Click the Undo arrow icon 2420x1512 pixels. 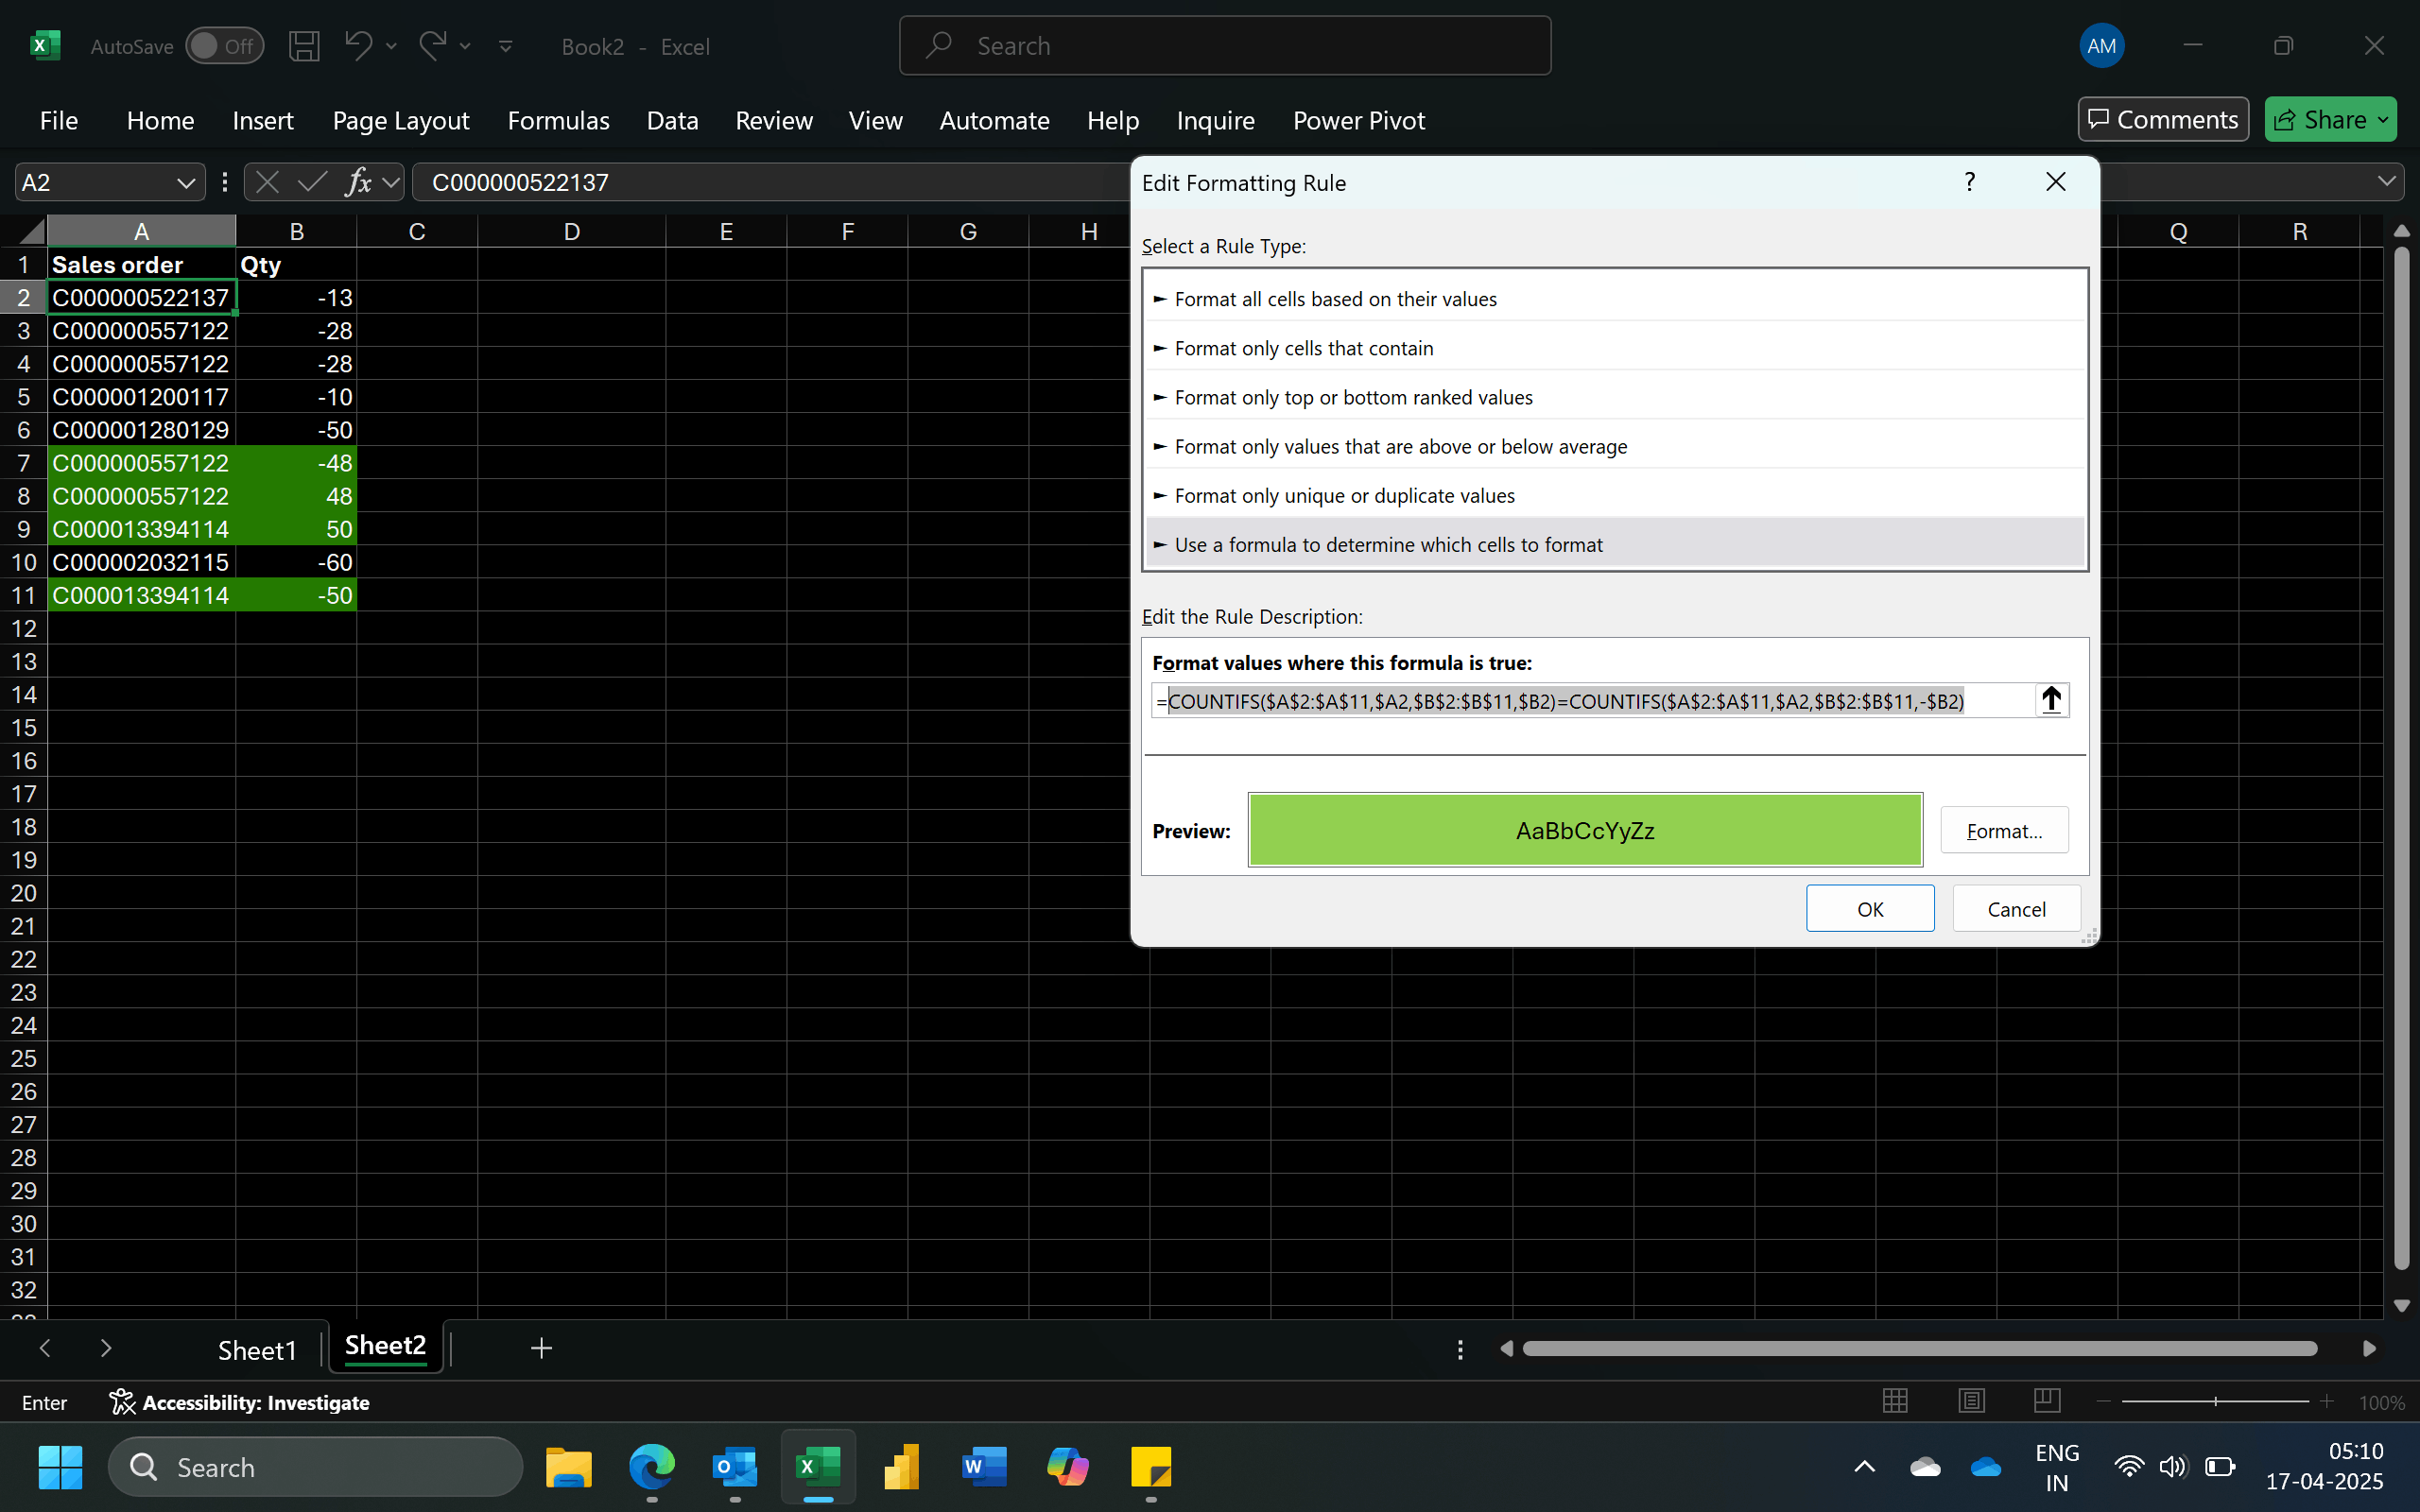tap(358, 45)
